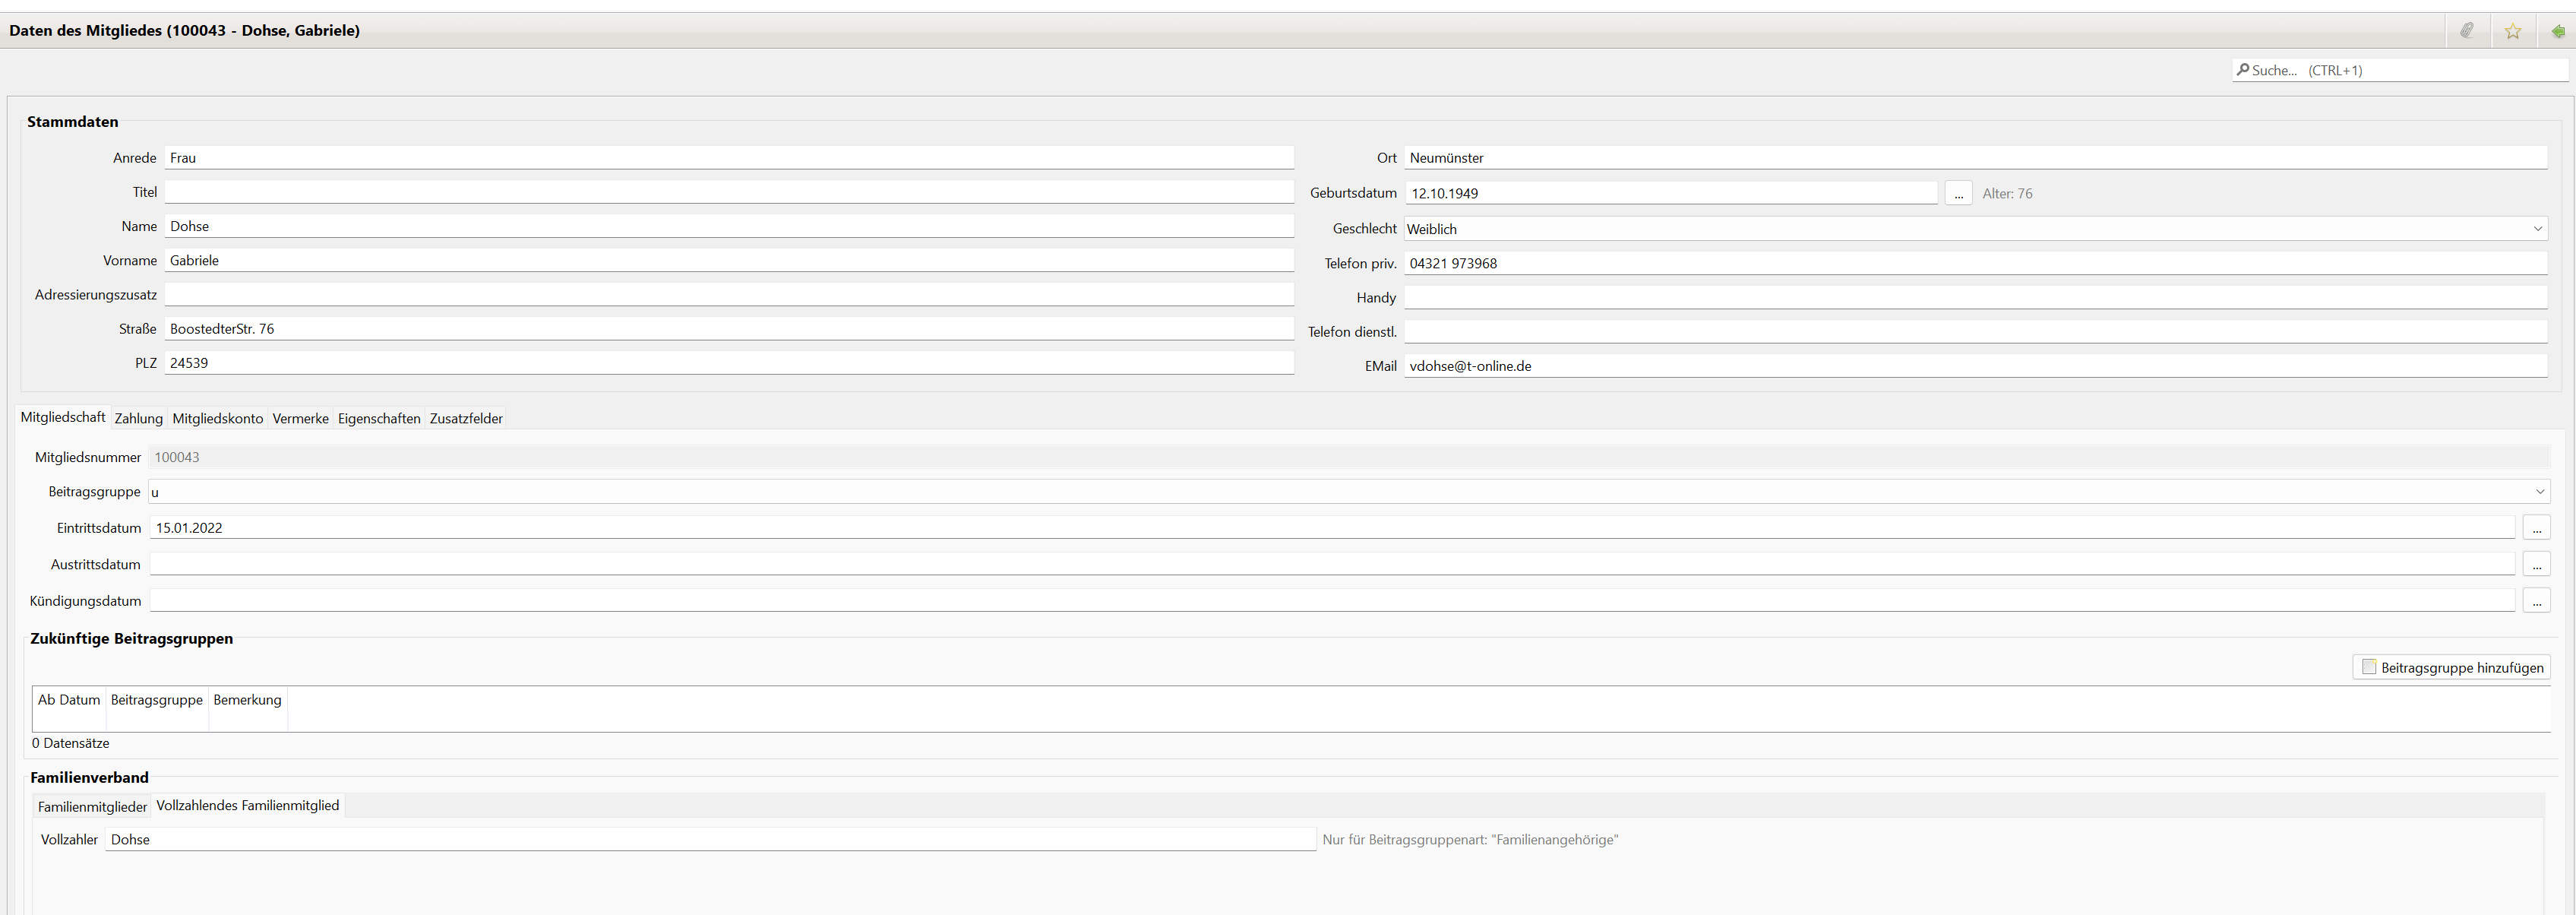Open date picker for Eintrittsdatum
2576x915 pixels.
coord(2536,528)
